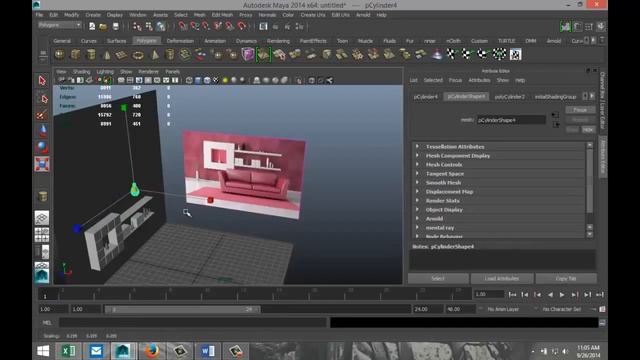Expand Tessellation Attributes section
The width and height of the screenshot is (640, 360).
pos(417,146)
